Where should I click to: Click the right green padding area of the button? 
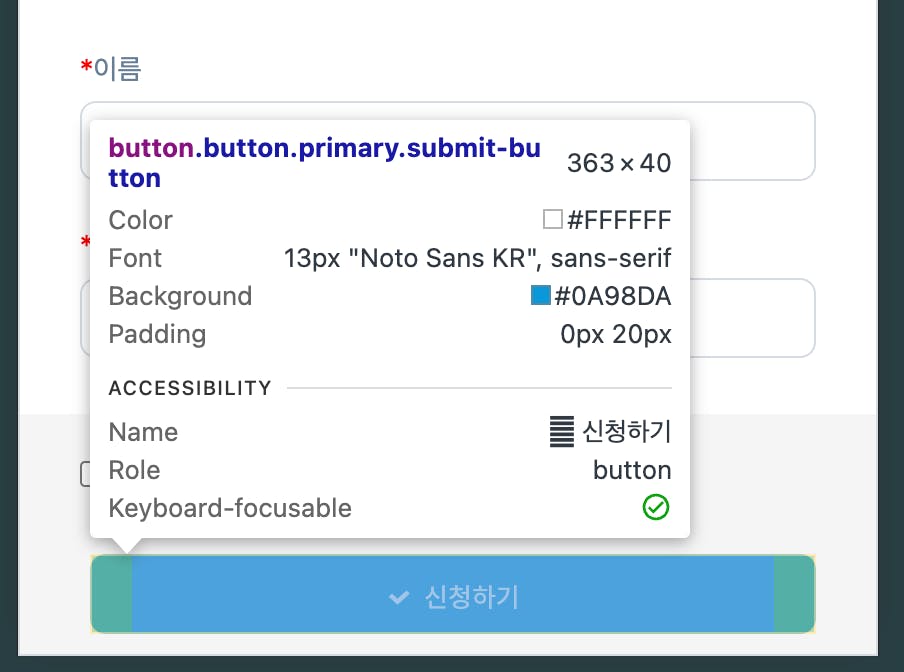794,594
